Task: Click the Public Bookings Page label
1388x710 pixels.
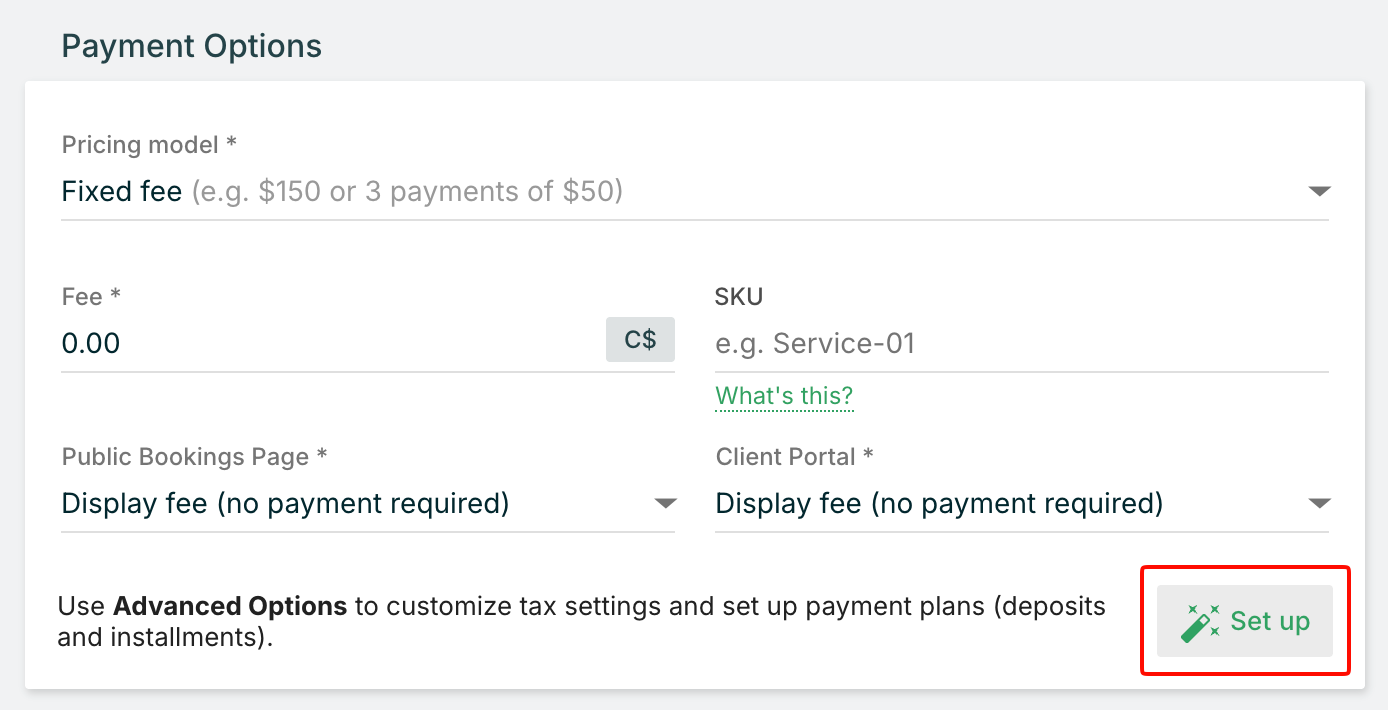Action: (194, 457)
